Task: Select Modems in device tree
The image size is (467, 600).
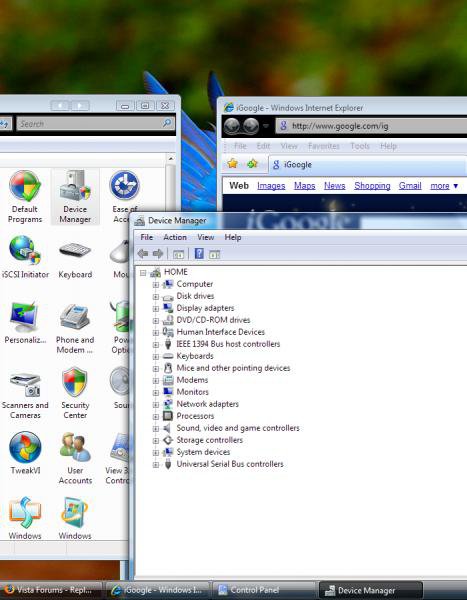Action: pyautogui.click(x=192, y=380)
